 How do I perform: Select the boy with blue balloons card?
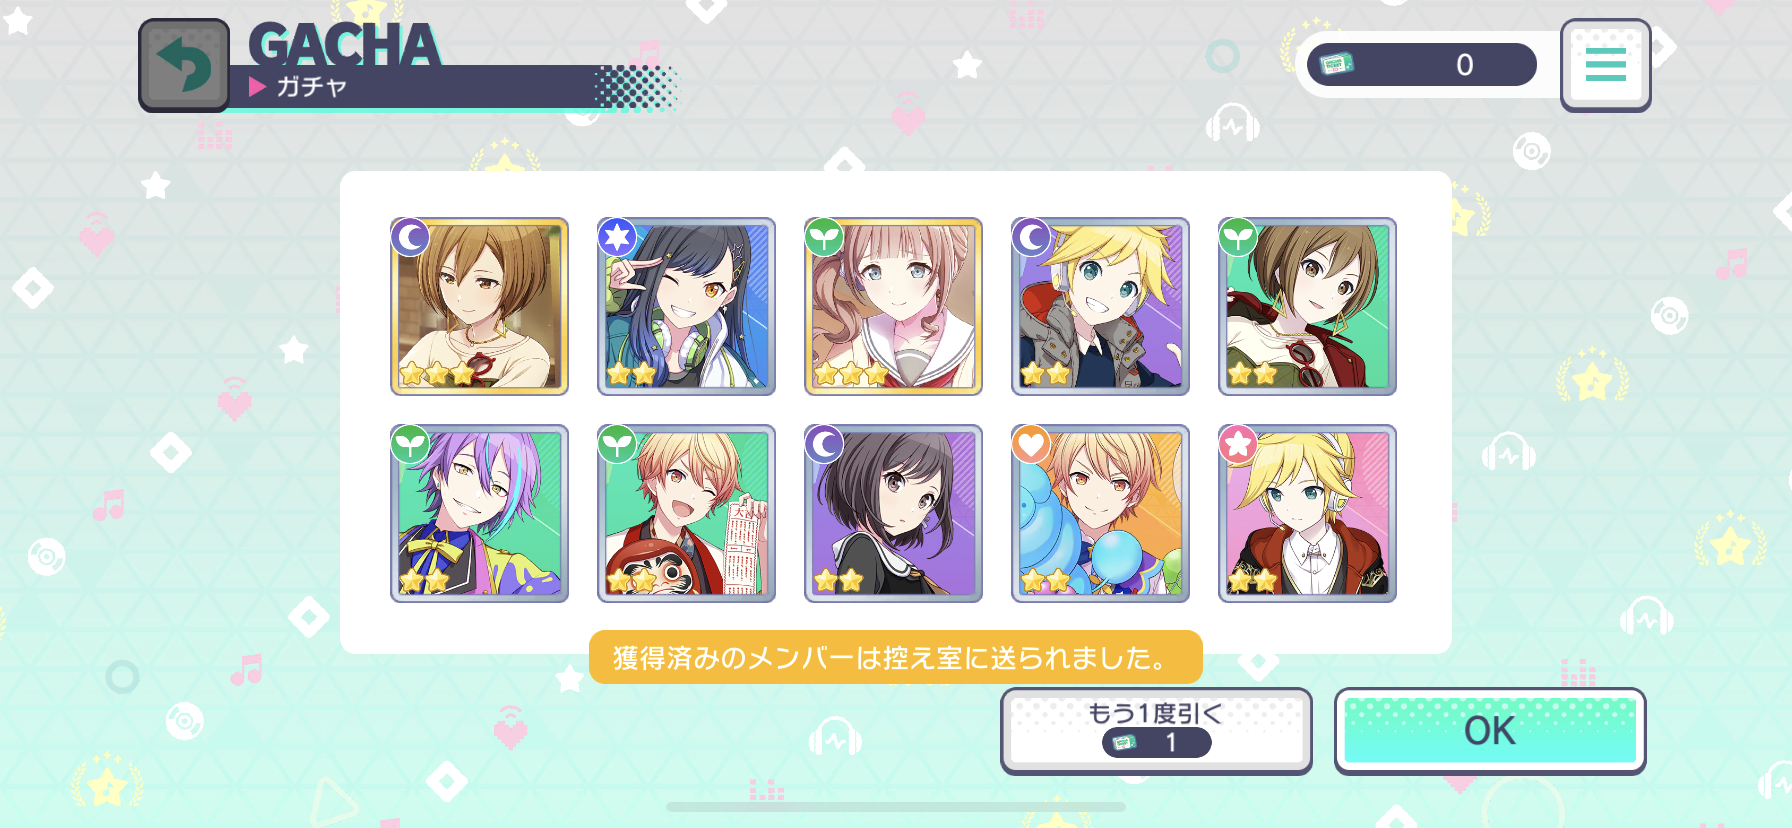pos(1100,513)
